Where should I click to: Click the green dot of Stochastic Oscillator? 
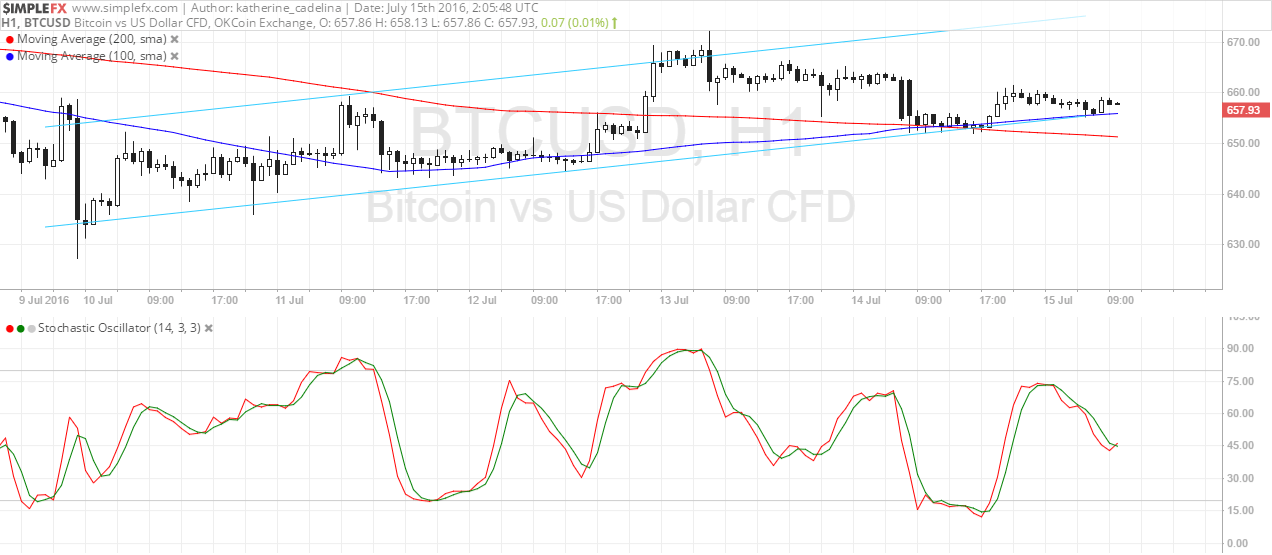click(x=21, y=328)
